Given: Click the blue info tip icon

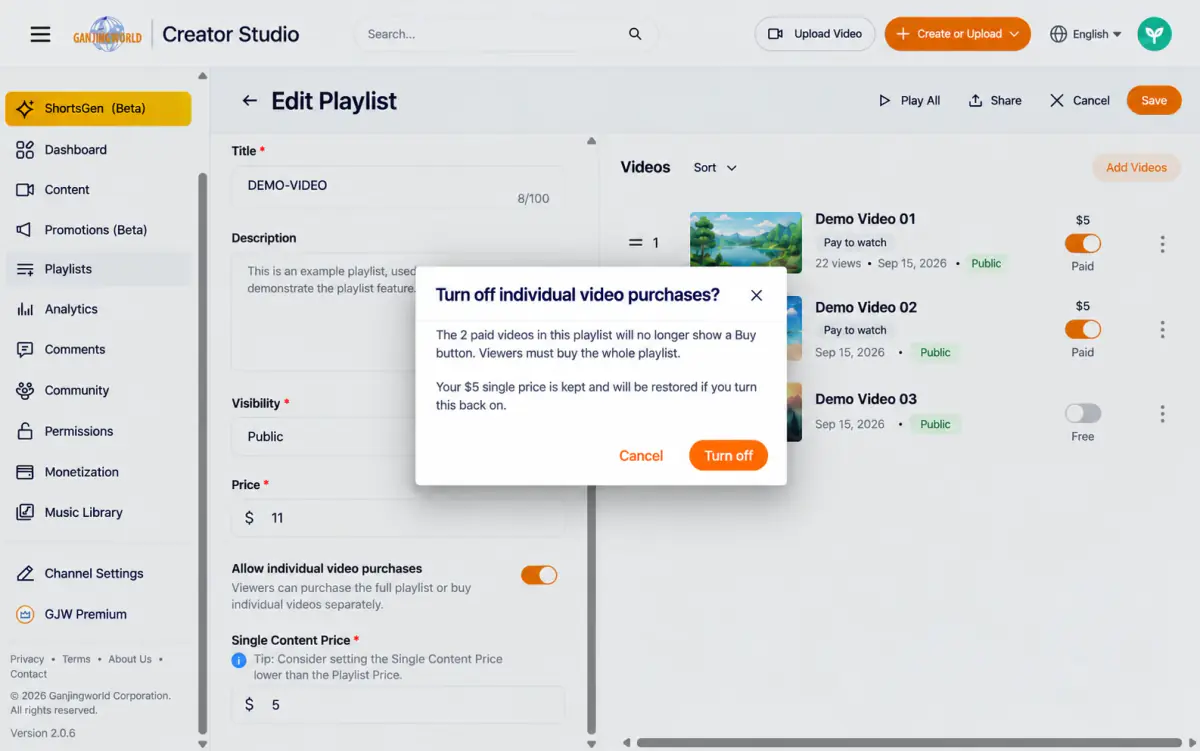Looking at the screenshot, I should (x=239, y=660).
